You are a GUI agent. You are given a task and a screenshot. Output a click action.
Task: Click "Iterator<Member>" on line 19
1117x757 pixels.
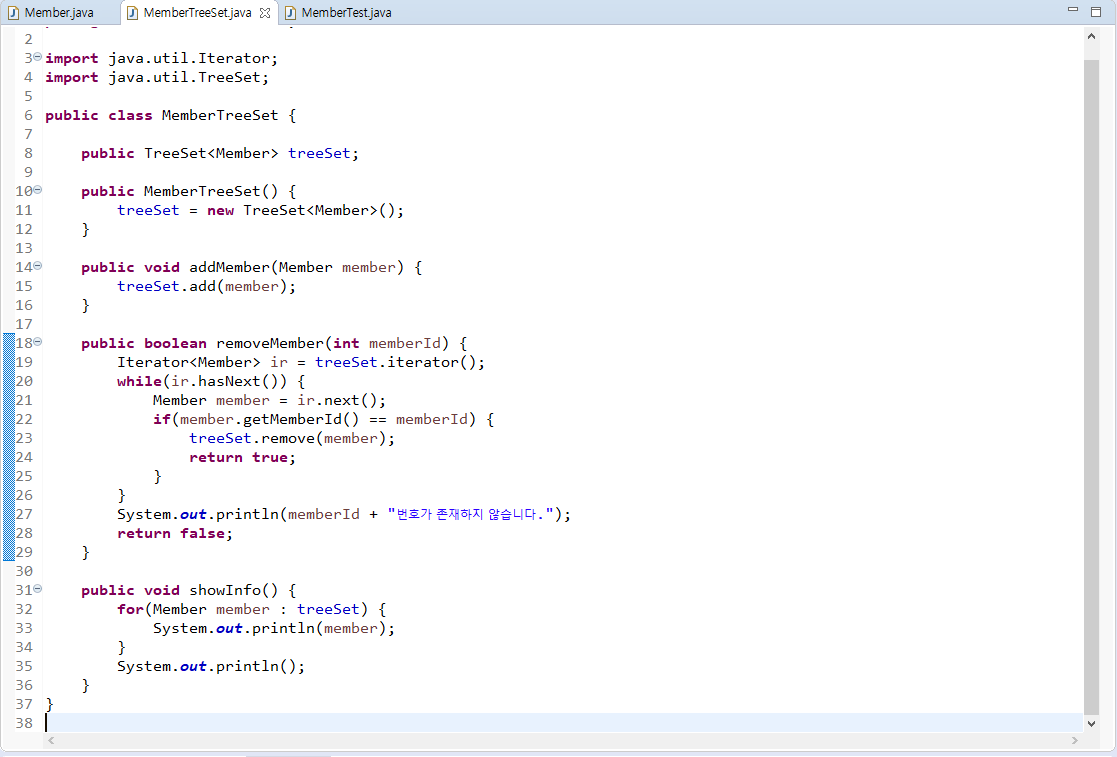189,362
